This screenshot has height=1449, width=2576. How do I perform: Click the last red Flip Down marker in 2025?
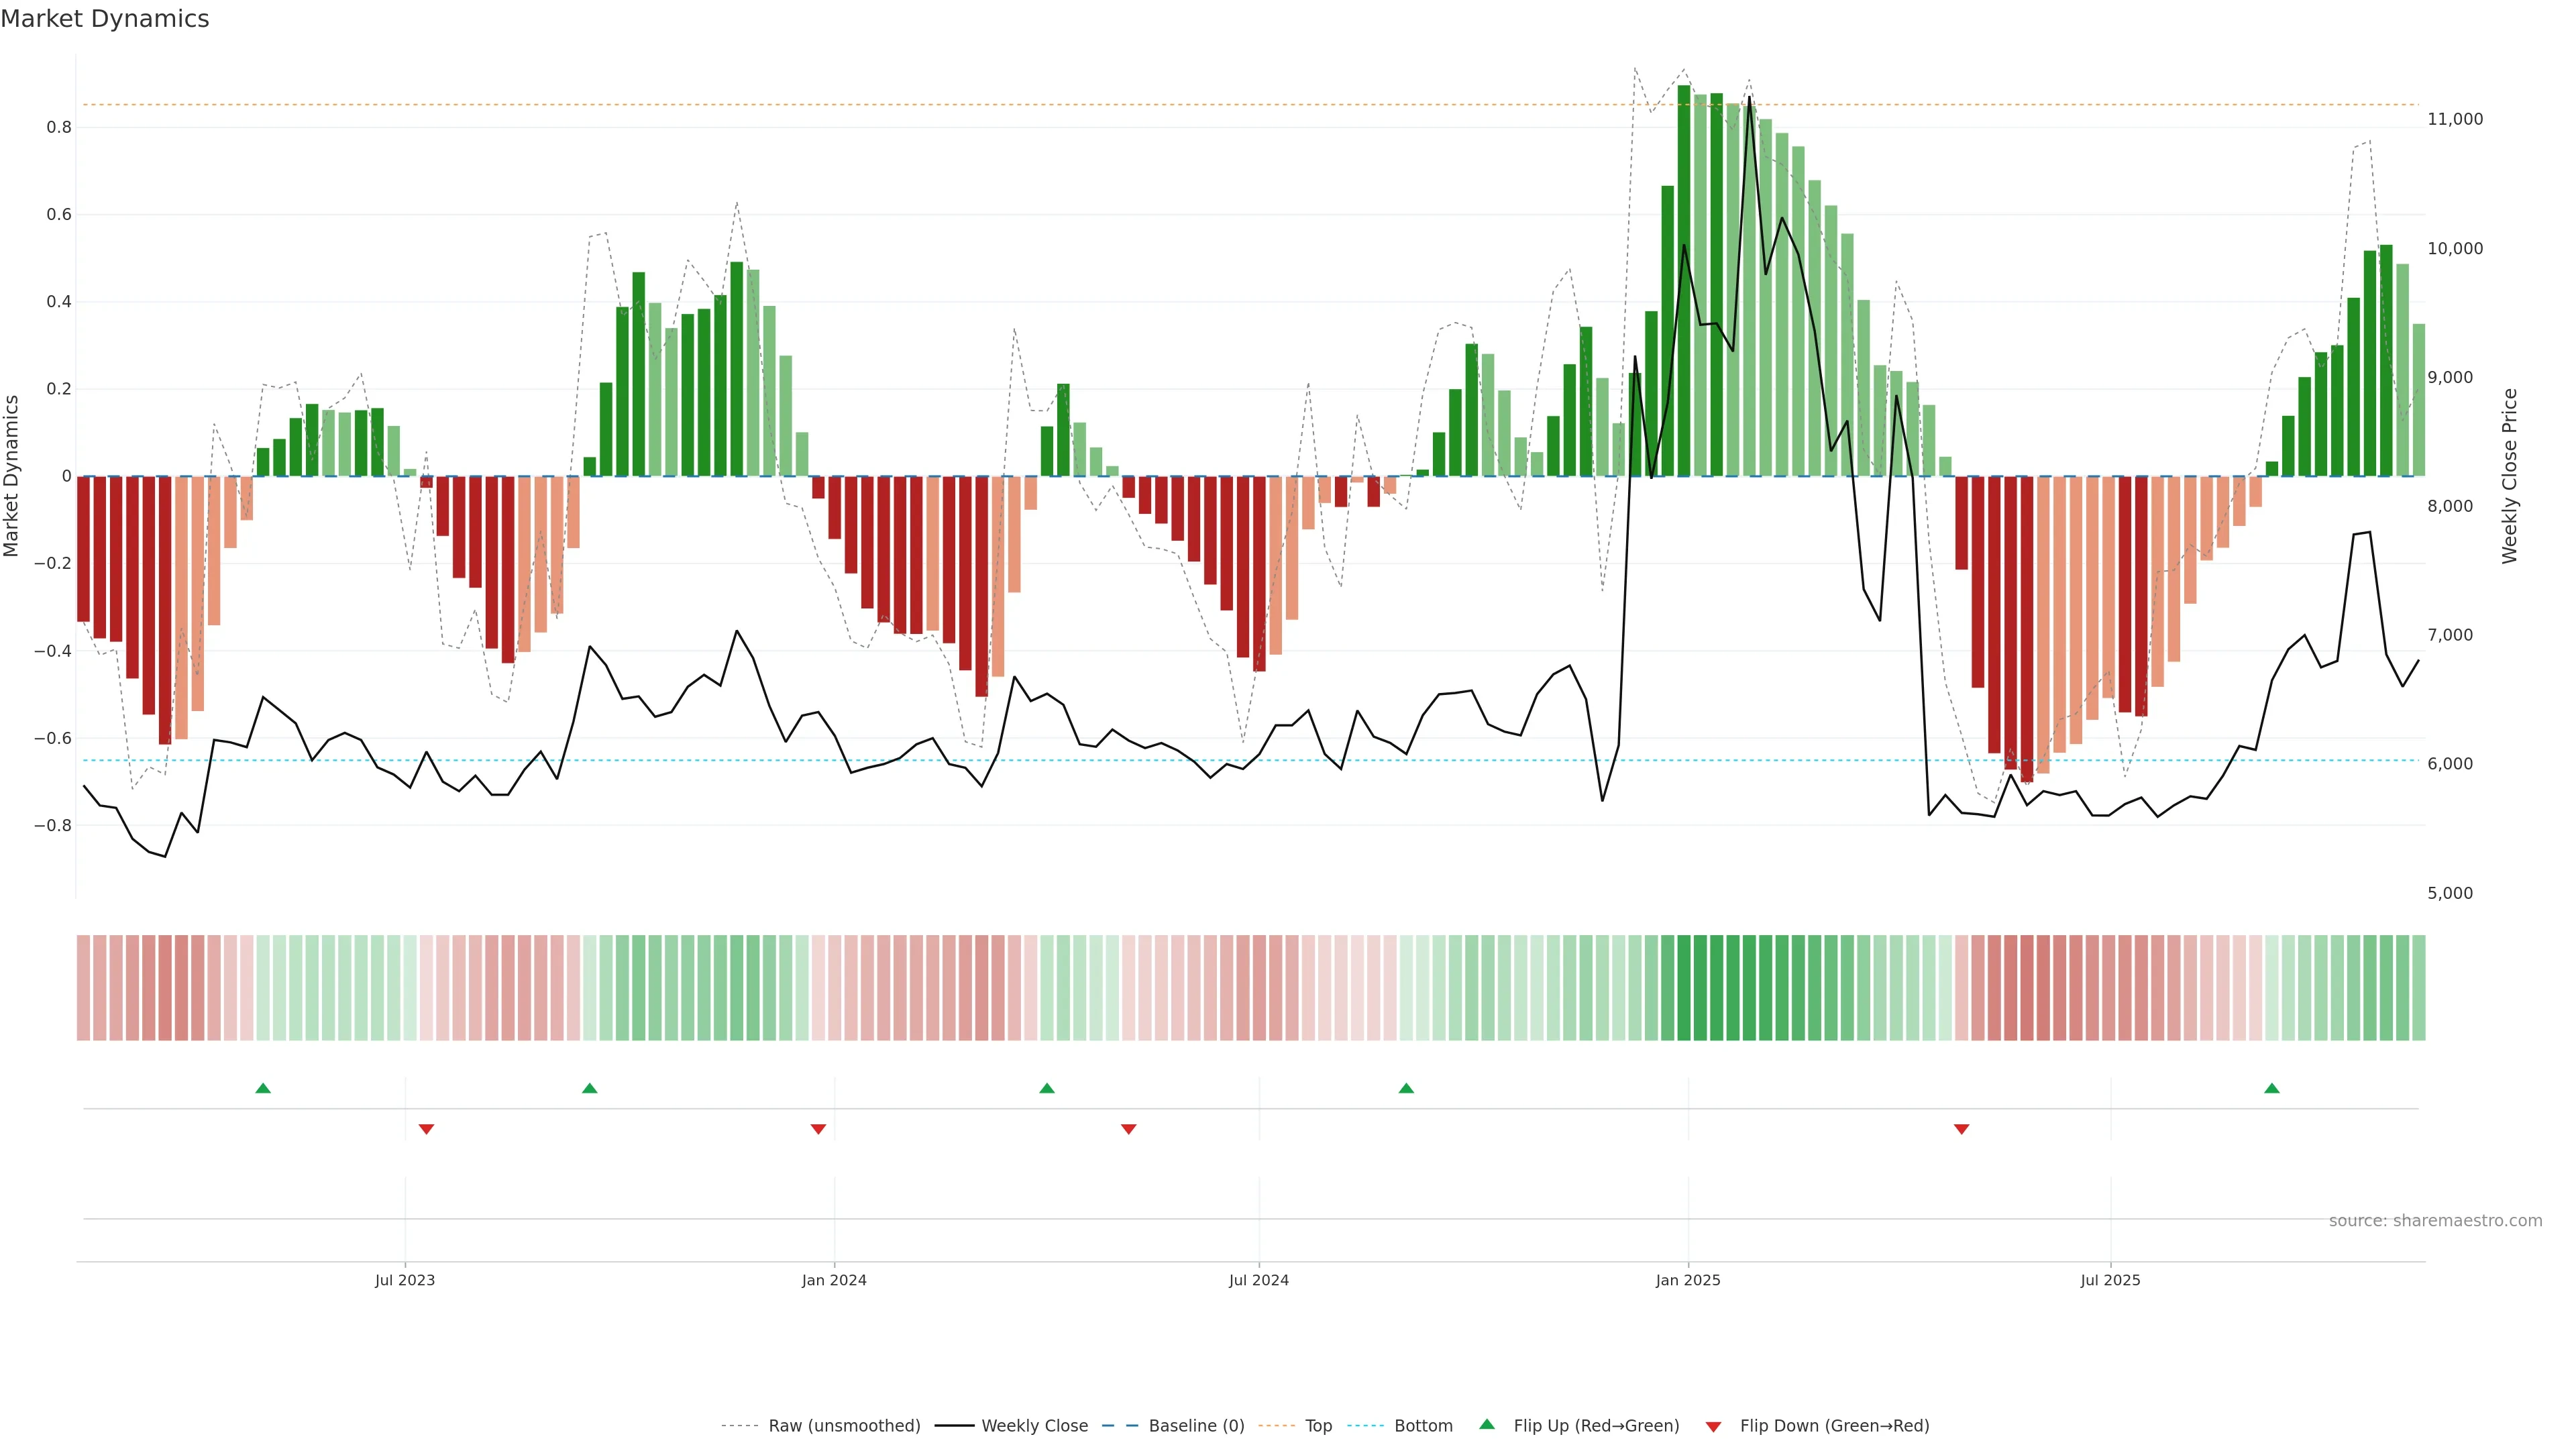(x=1961, y=1129)
